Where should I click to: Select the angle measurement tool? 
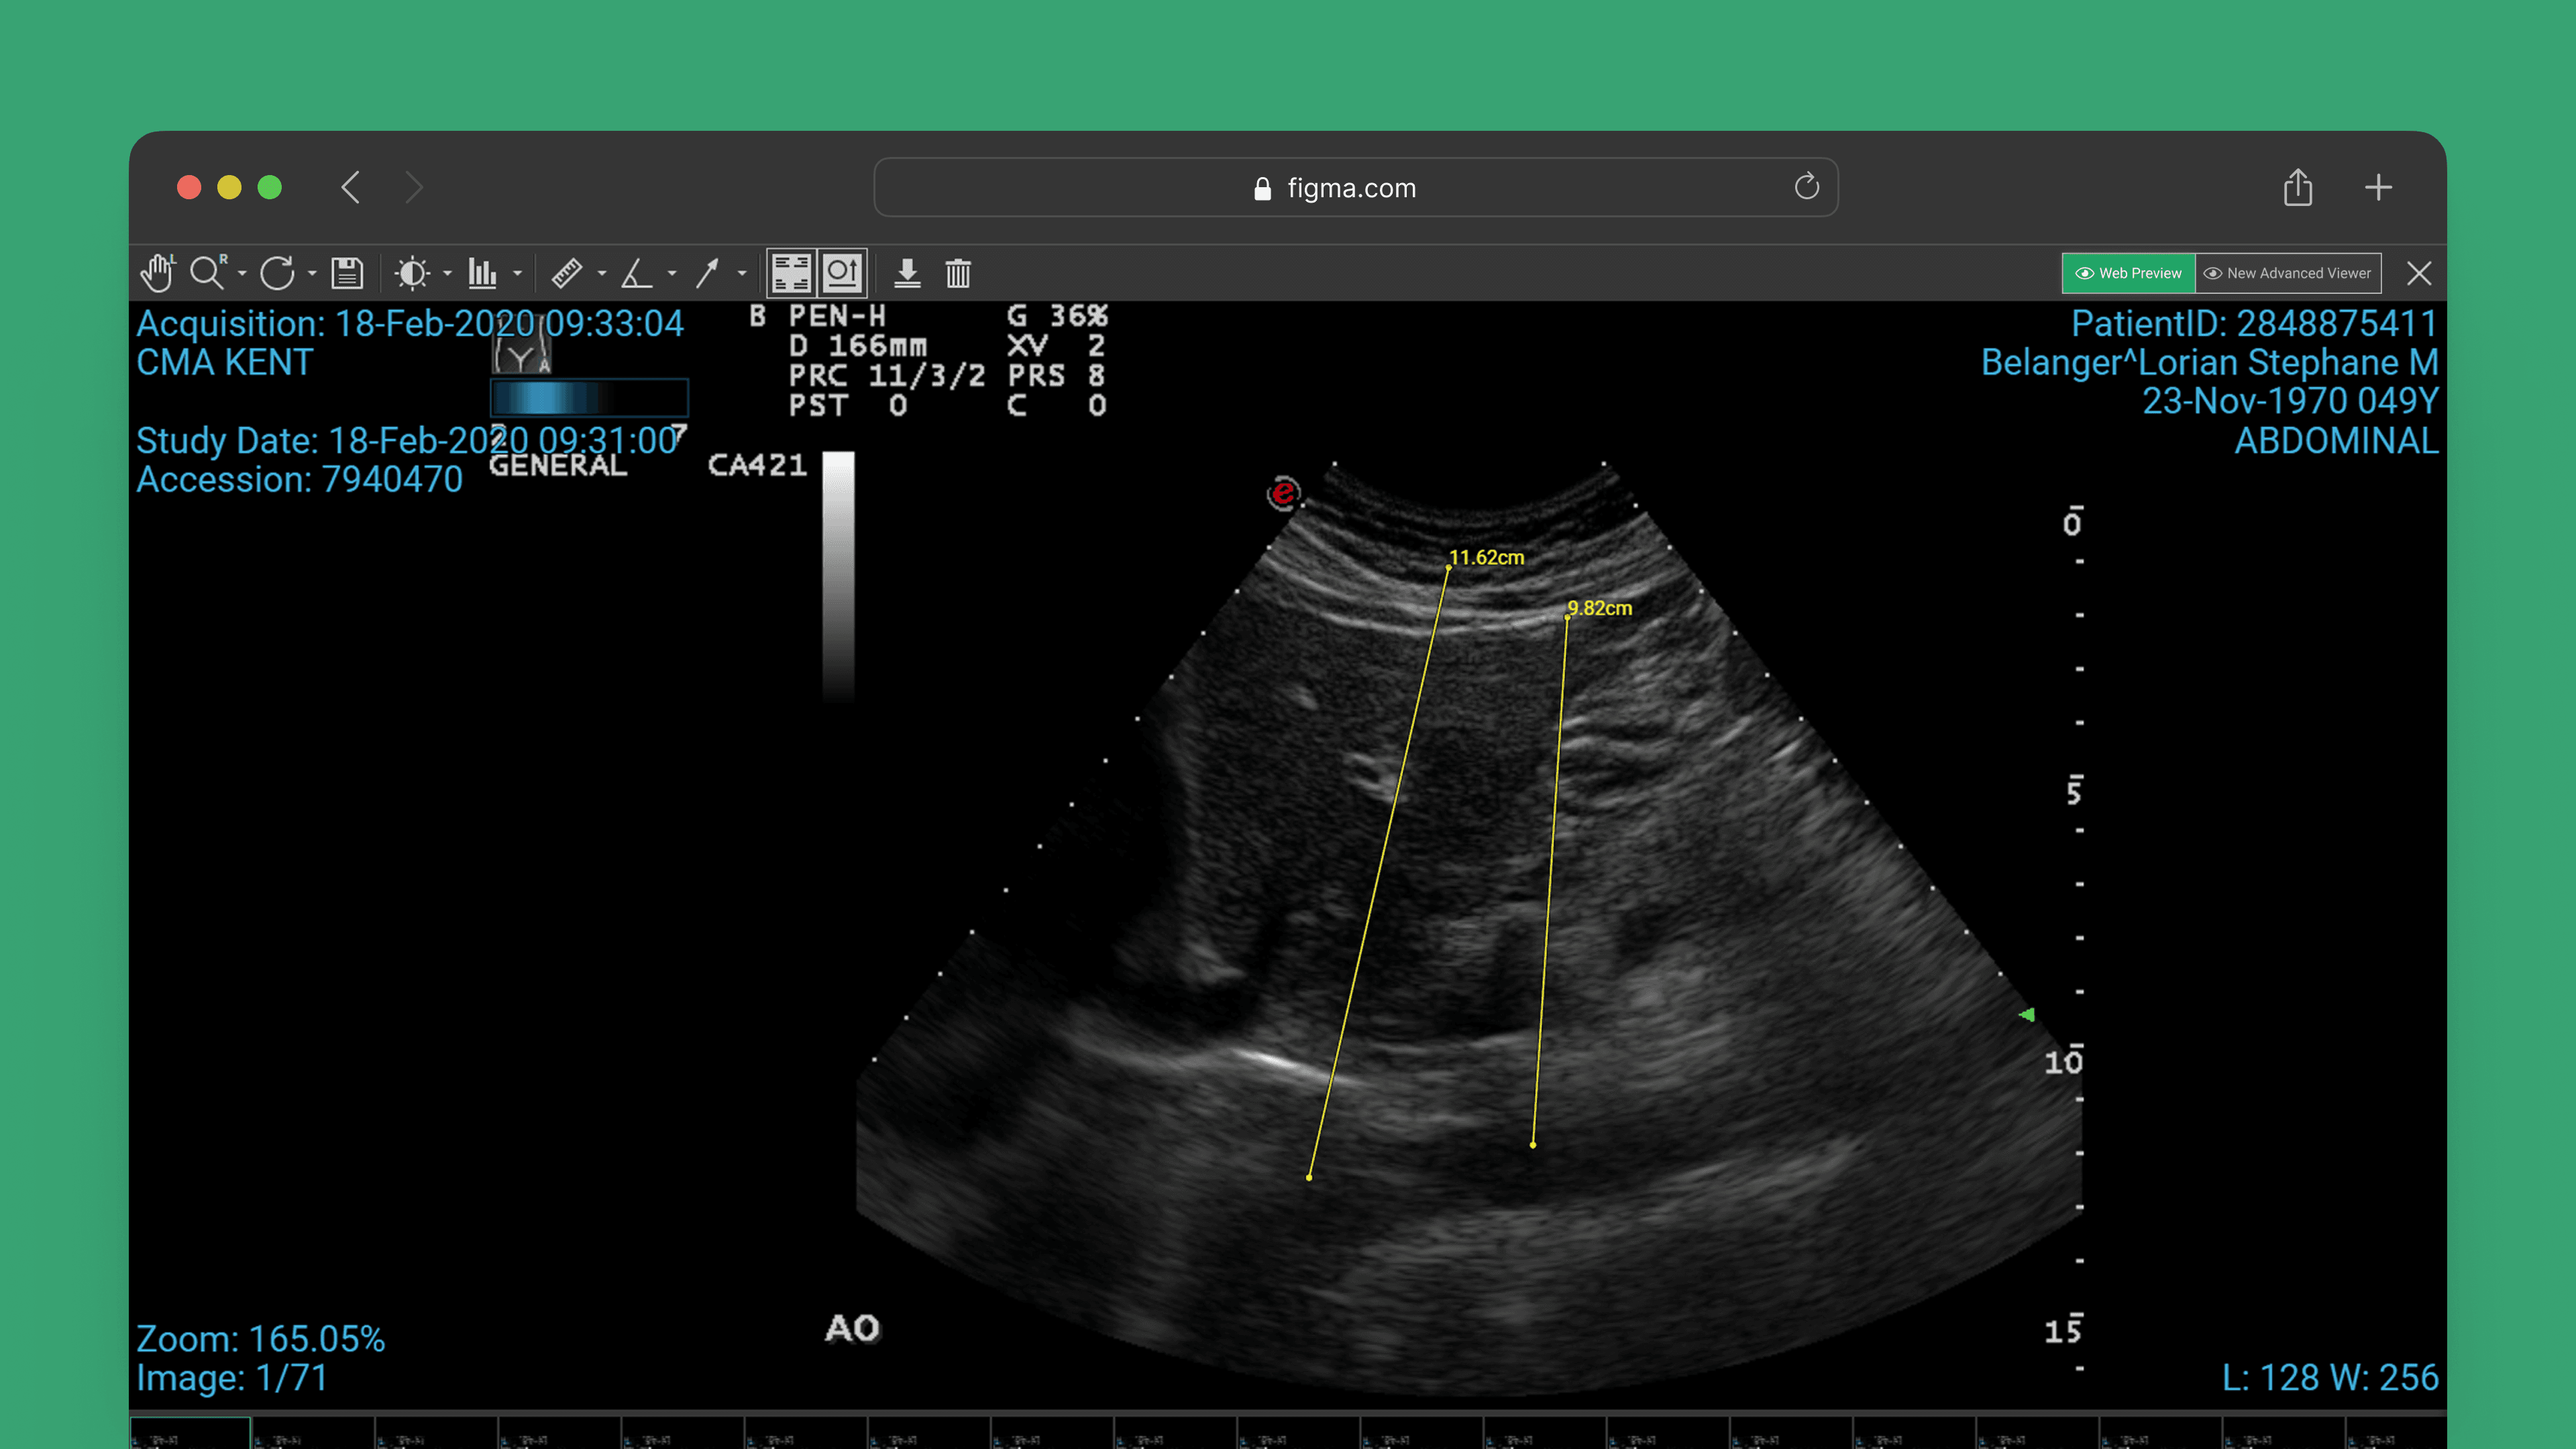click(636, 273)
